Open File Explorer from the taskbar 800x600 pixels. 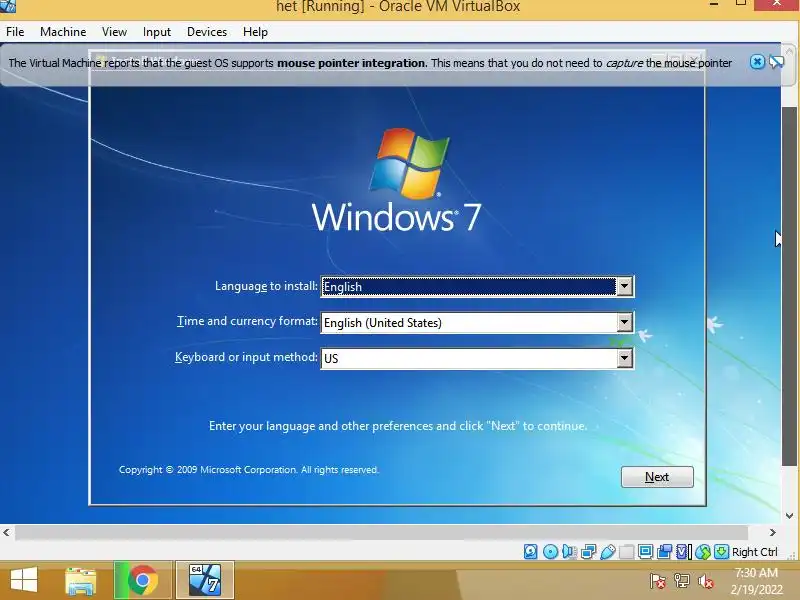81,581
